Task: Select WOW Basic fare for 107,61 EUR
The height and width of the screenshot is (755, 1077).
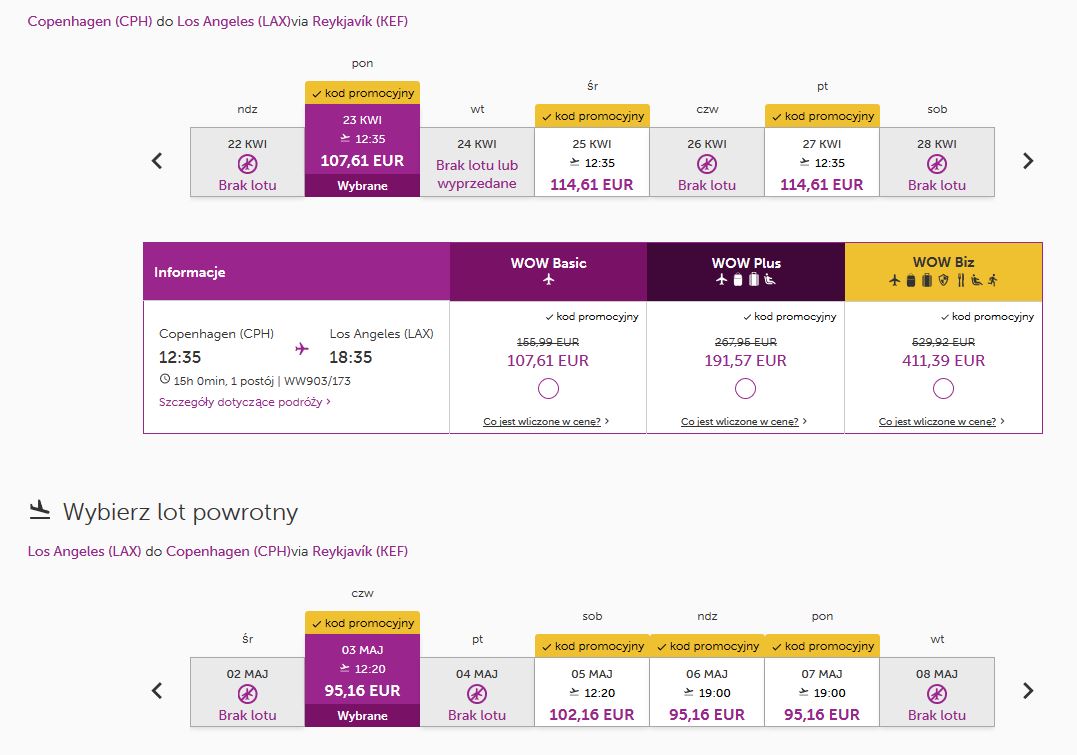Action: coord(548,389)
